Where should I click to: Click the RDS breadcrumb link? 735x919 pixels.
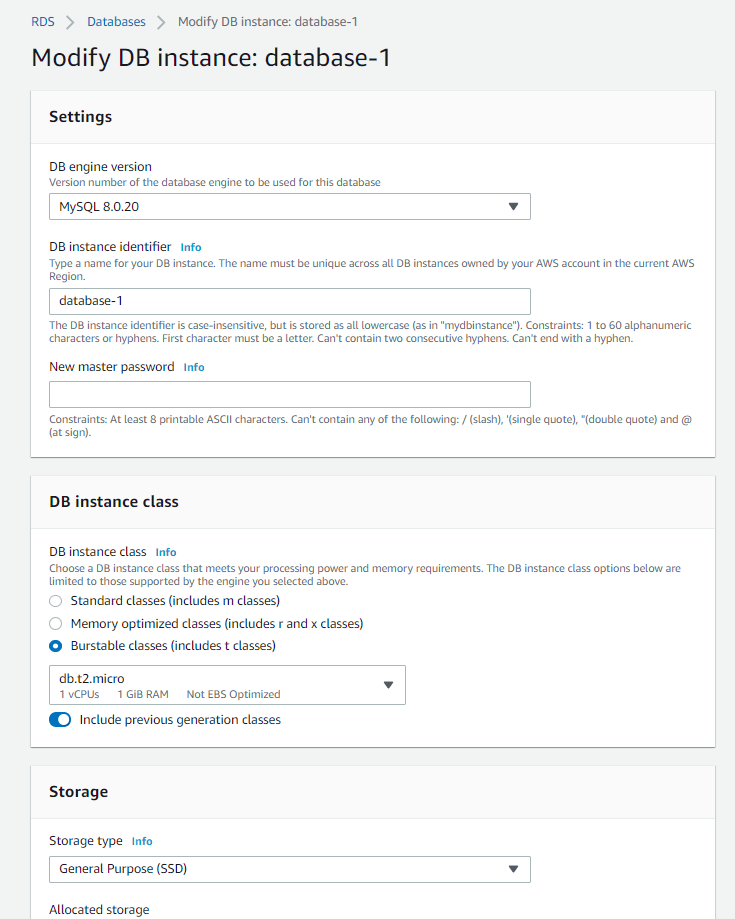[43, 21]
